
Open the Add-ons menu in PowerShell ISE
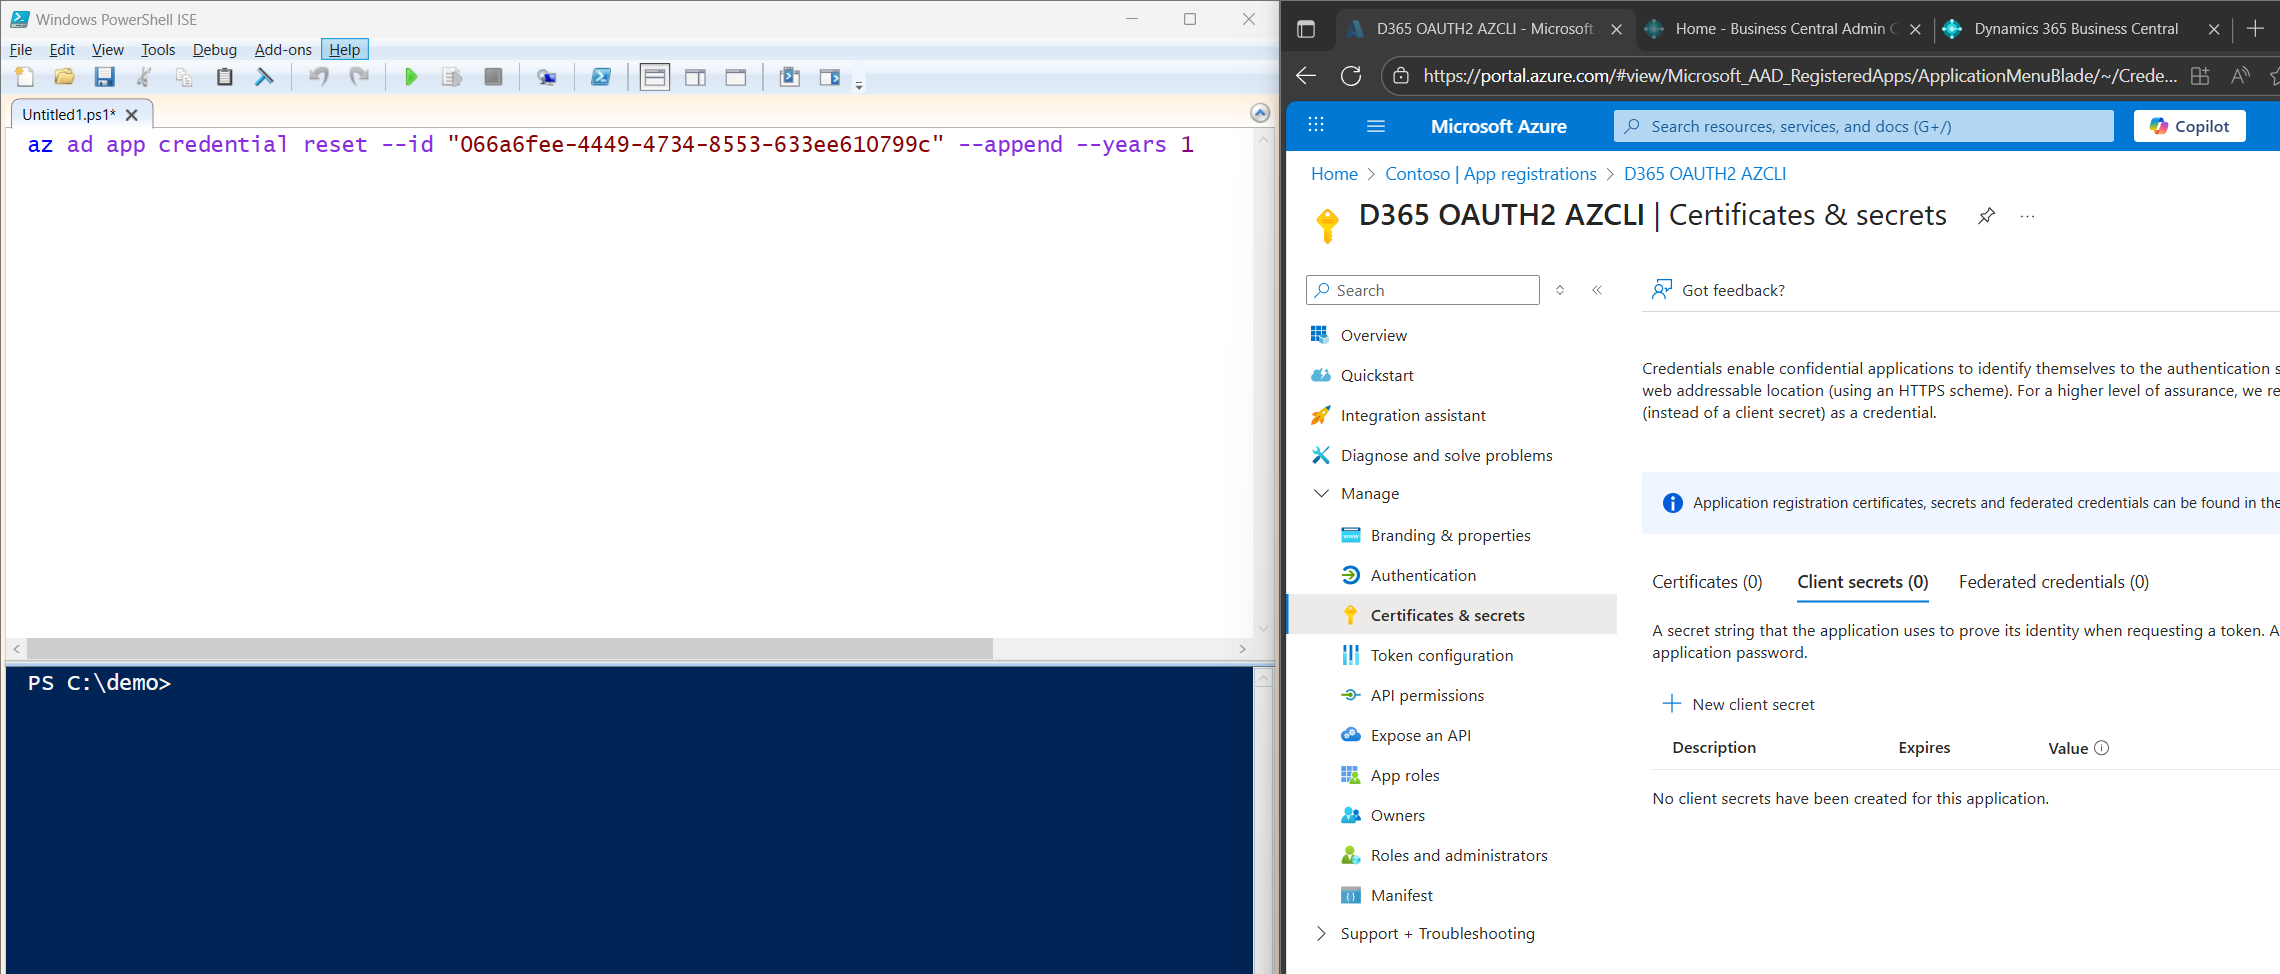click(283, 49)
